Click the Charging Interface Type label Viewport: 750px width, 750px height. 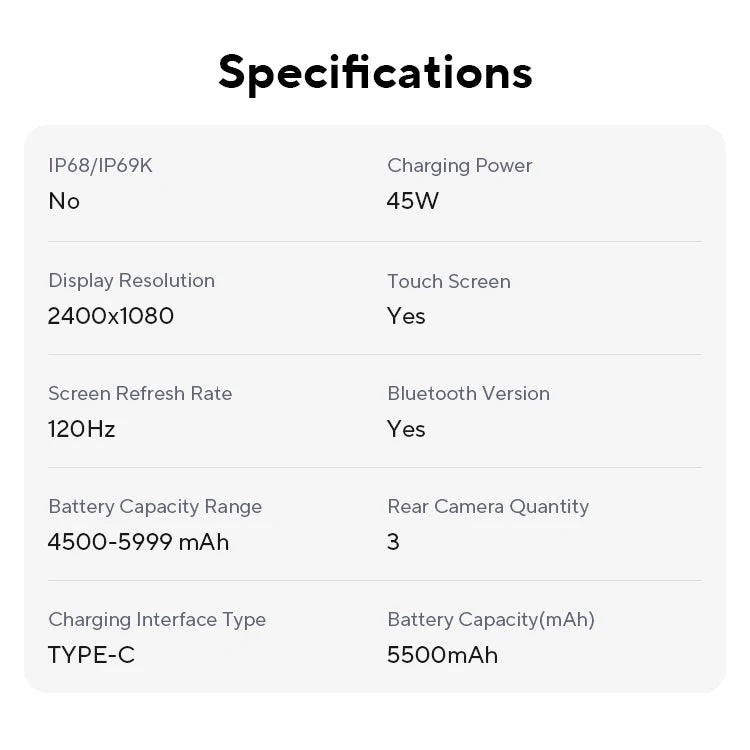click(x=157, y=620)
